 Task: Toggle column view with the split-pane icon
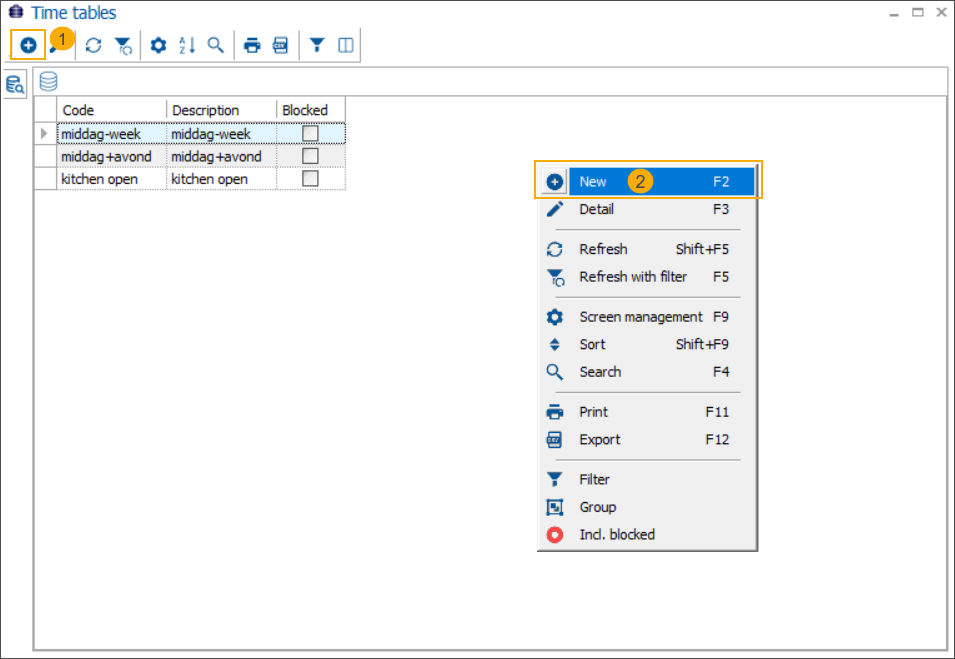(x=345, y=45)
